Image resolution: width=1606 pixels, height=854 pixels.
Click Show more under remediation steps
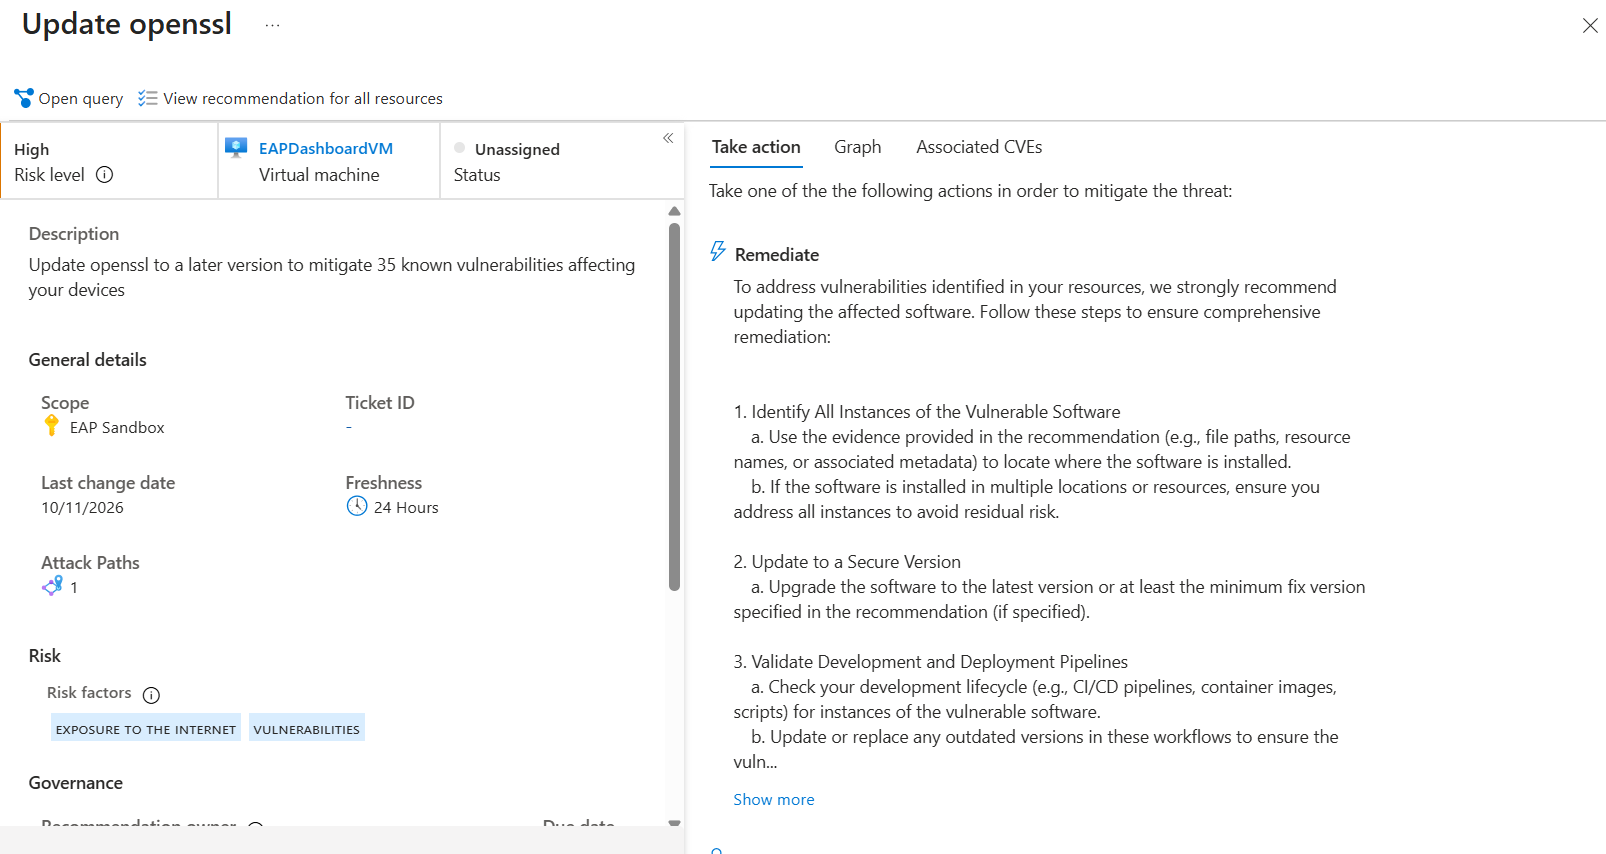tap(774, 799)
